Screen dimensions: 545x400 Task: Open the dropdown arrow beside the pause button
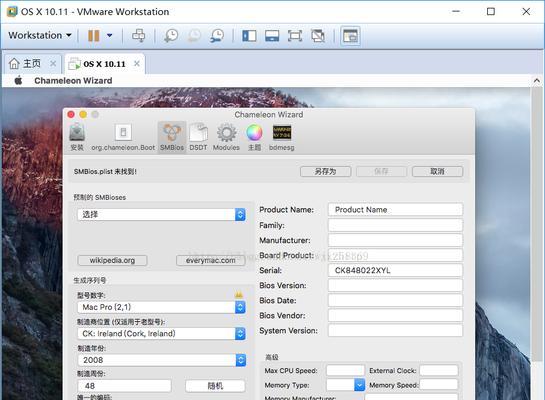pos(109,35)
